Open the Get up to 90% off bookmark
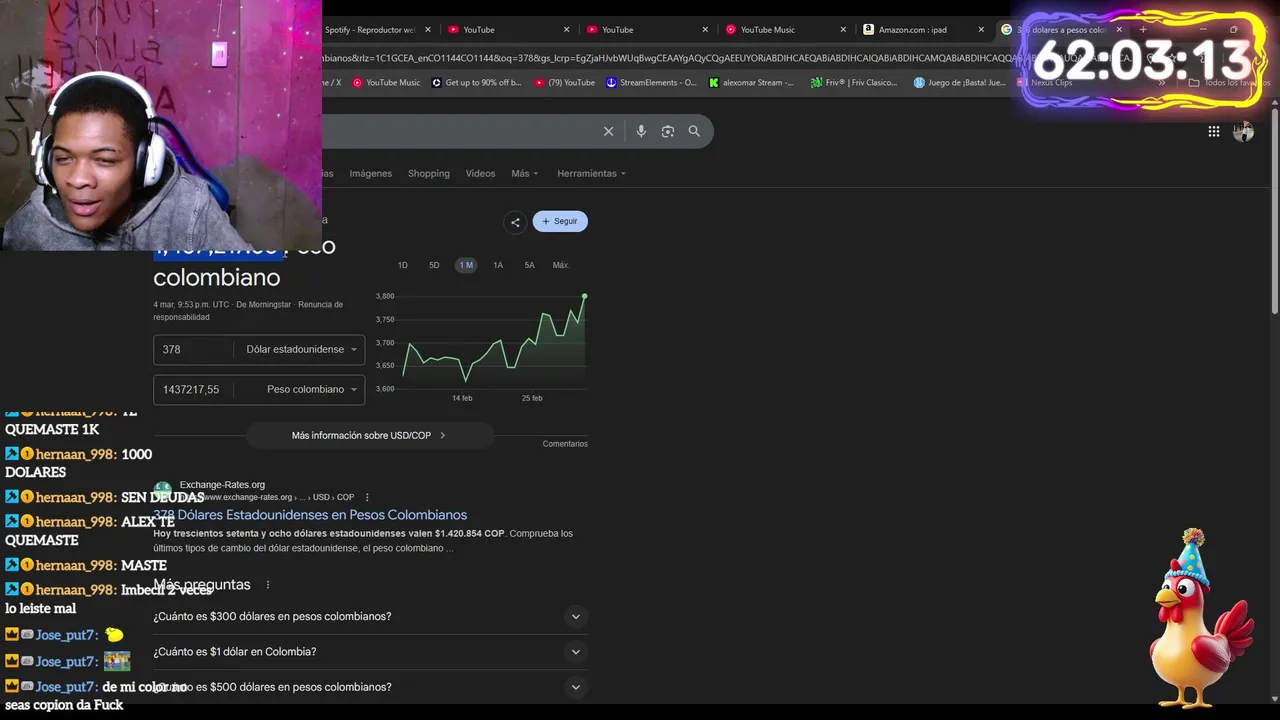The image size is (1280, 720). (477, 83)
